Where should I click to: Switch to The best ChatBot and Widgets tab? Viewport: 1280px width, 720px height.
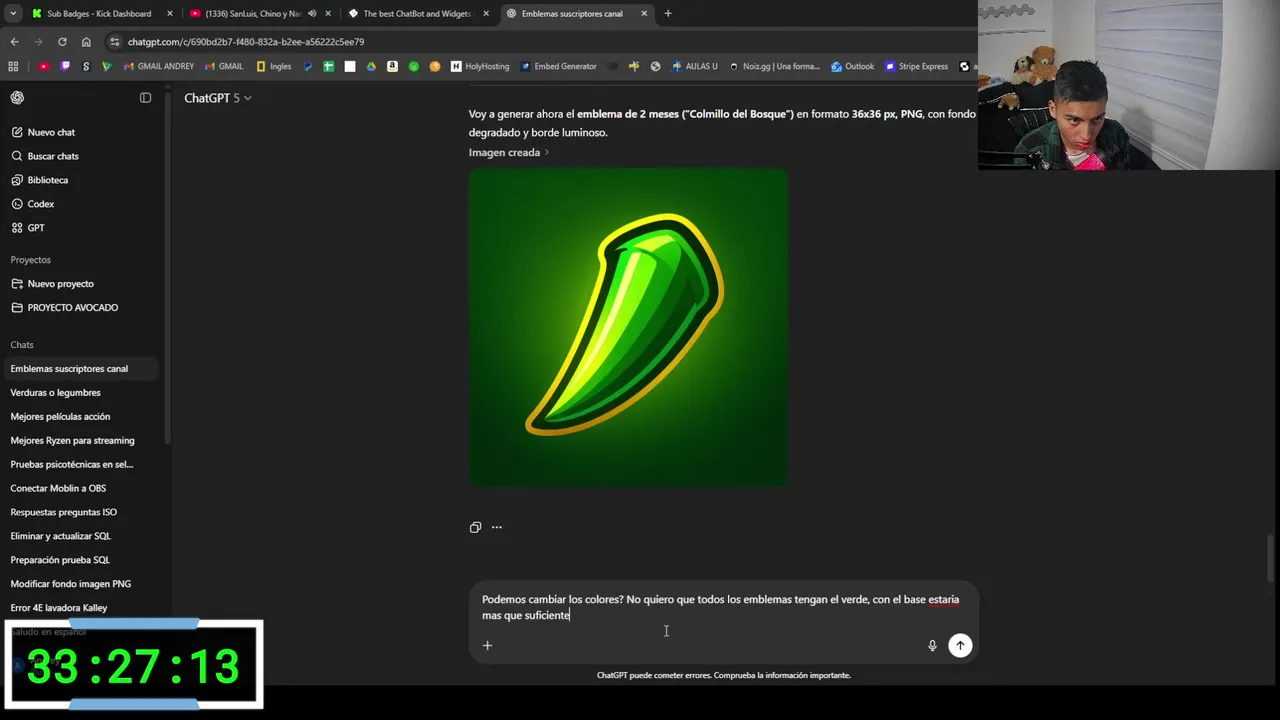tap(416, 14)
